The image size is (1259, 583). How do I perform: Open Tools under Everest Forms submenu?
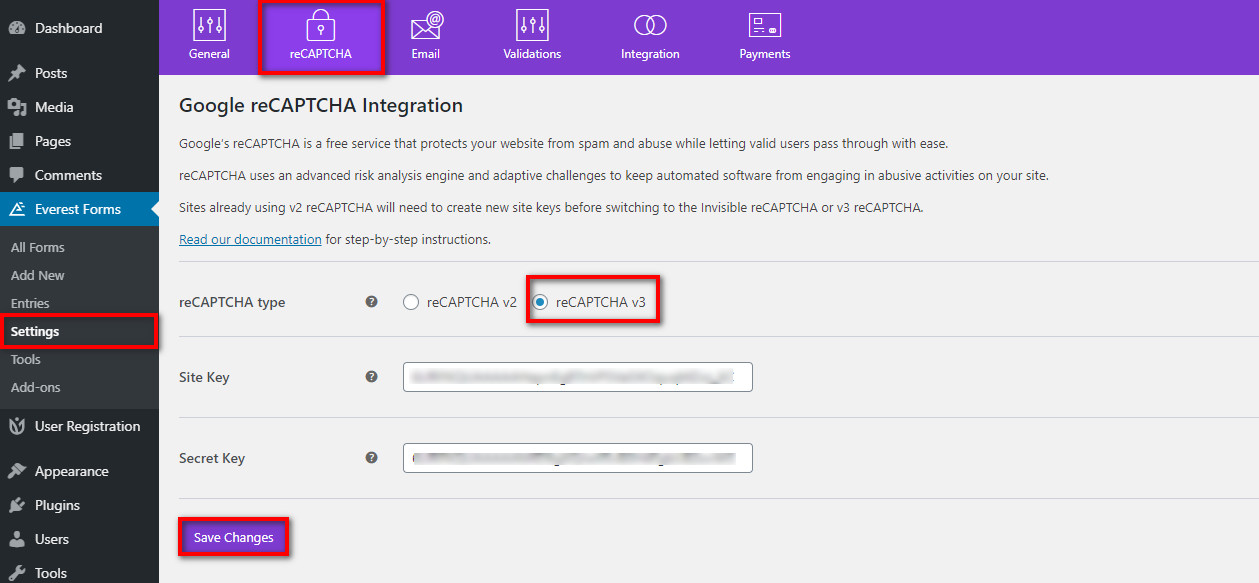[x=26, y=359]
